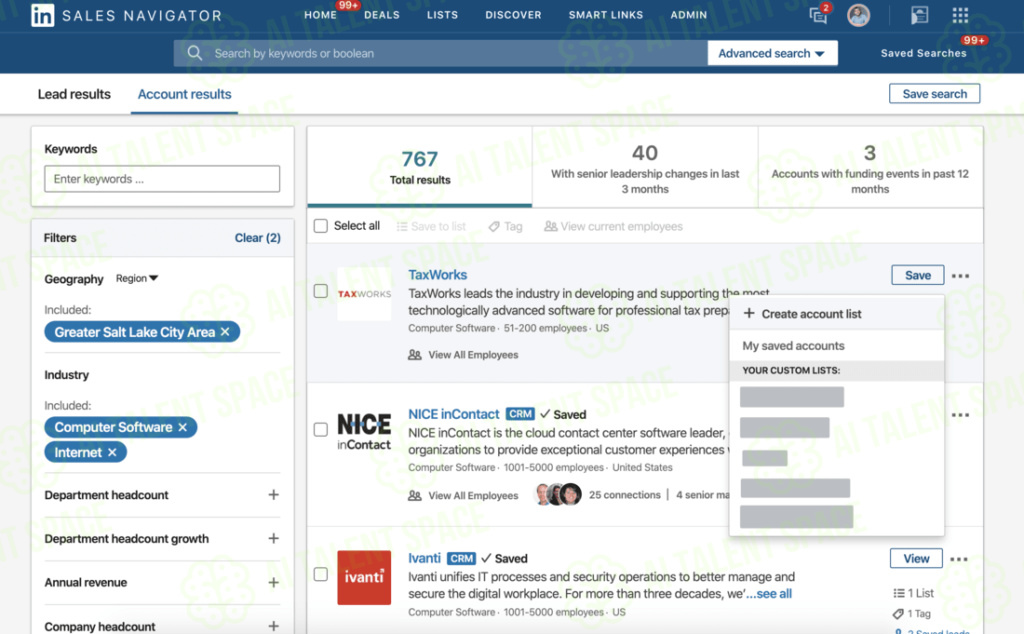Open the apps grid icon
The height and width of the screenshot is (634, 1024).
[x=960, y=15]
